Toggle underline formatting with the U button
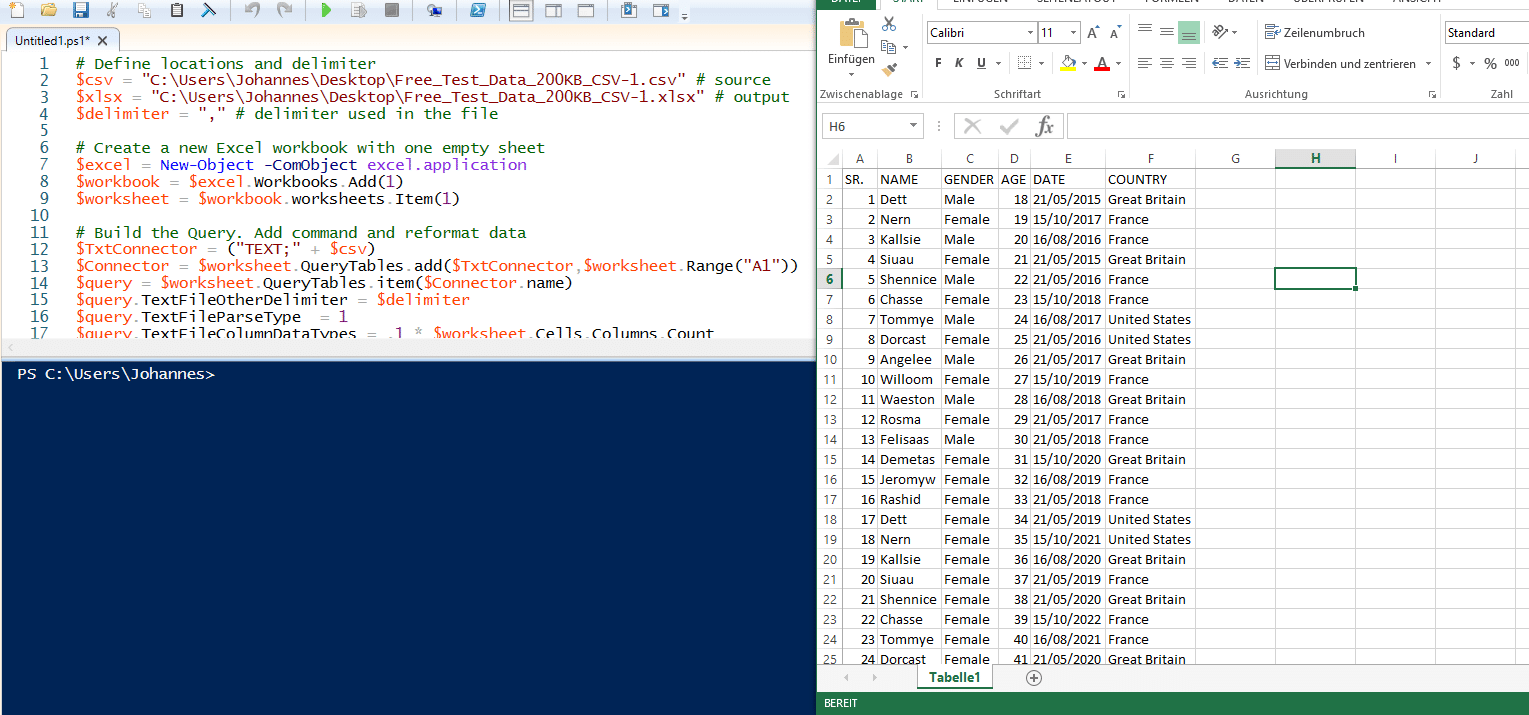 coord(981,63)
